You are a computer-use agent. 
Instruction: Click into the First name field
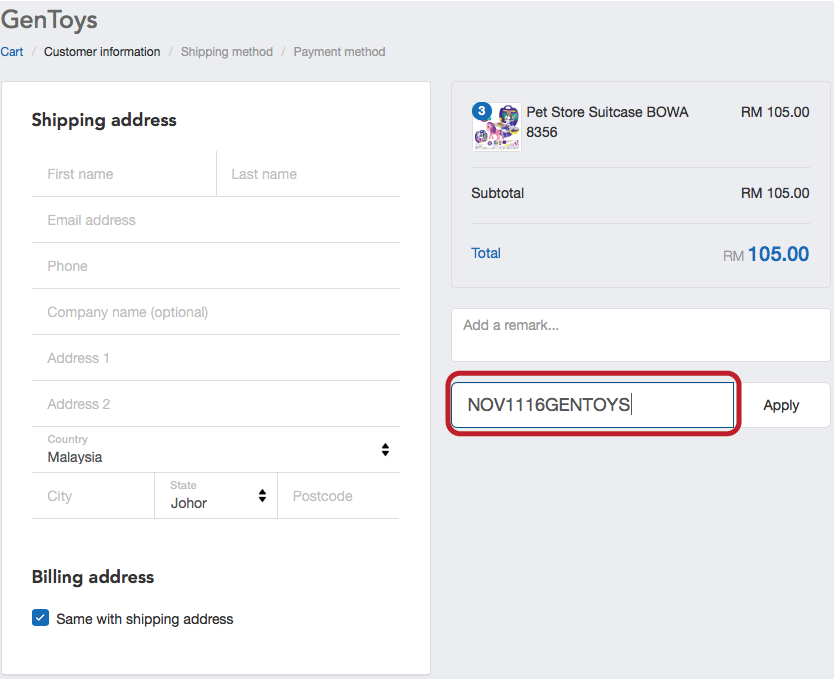[x=124, y=174]
